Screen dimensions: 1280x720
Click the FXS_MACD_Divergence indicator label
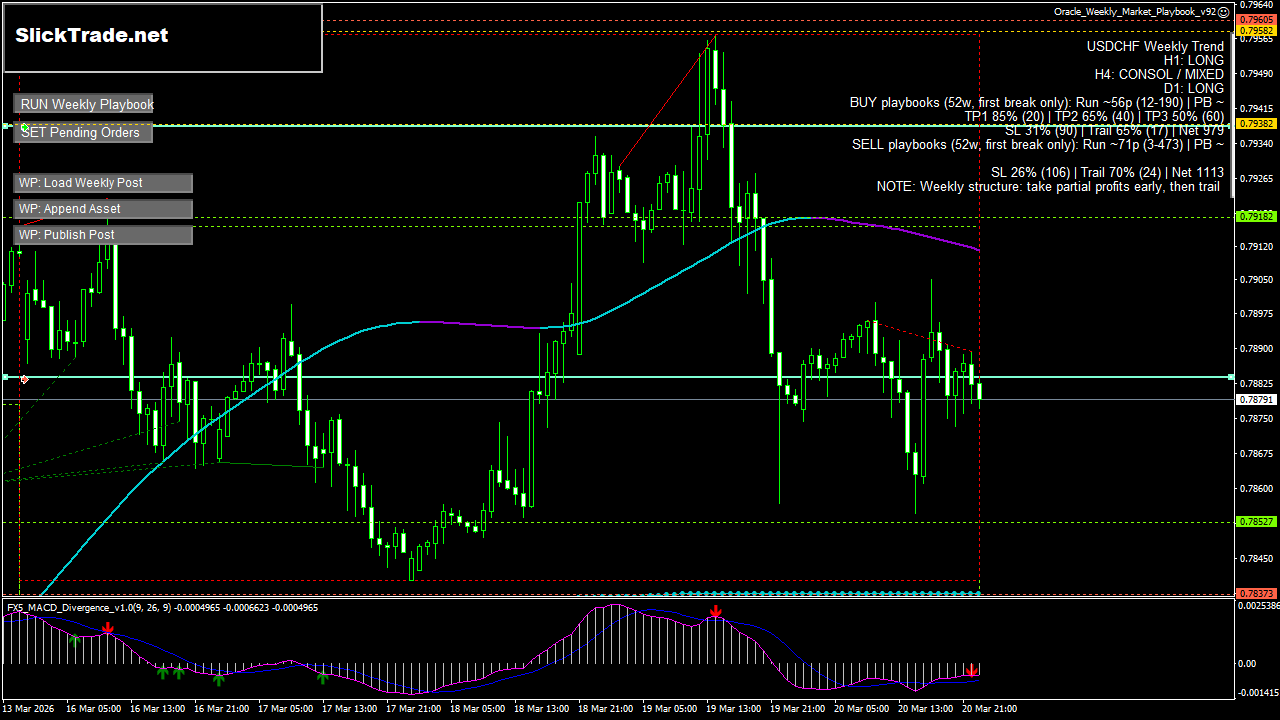pos(162,607)
